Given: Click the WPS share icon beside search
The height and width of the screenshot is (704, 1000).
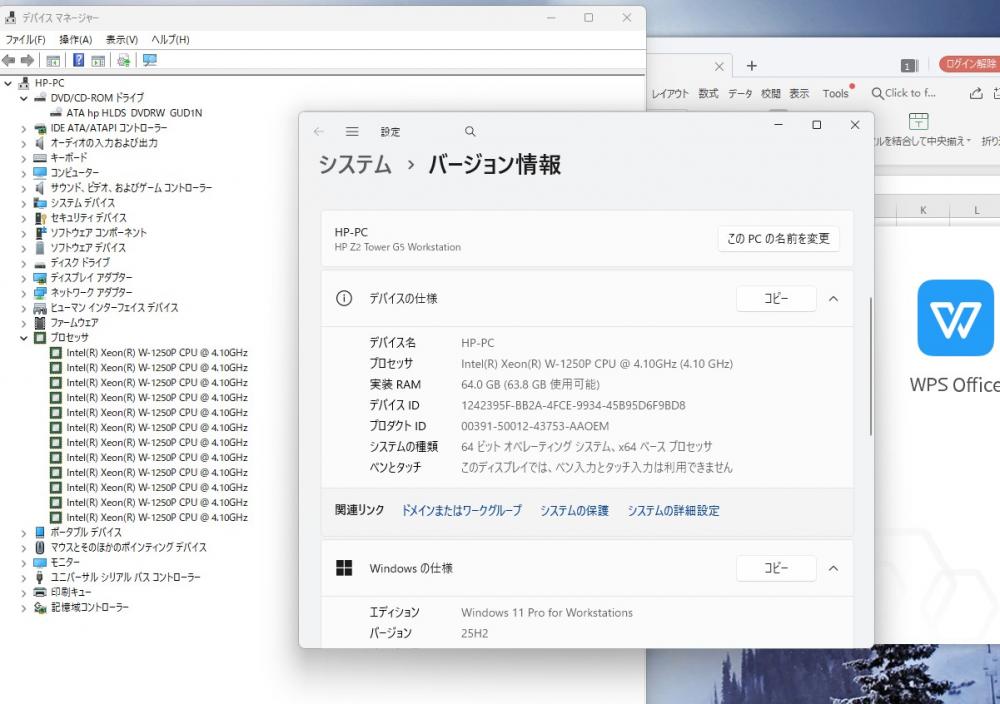Looking at the screenshot, I should 976,93.
